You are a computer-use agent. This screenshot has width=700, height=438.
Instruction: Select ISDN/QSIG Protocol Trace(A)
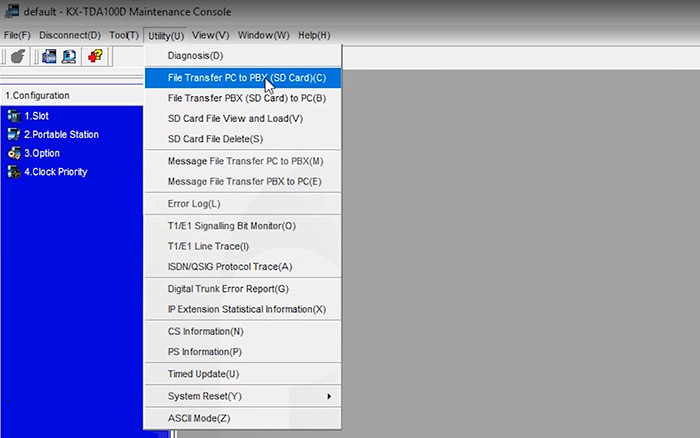pyautogui.click(x=243, y=267)
